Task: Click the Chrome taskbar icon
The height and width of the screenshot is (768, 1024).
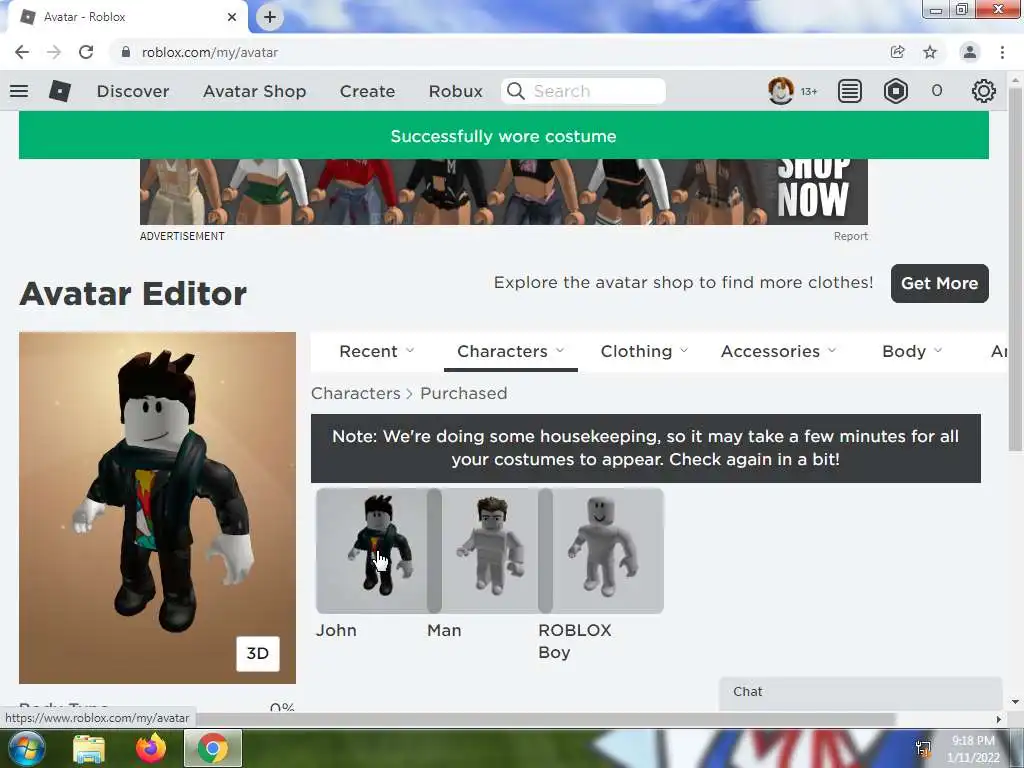Action: tap(213, 748)
